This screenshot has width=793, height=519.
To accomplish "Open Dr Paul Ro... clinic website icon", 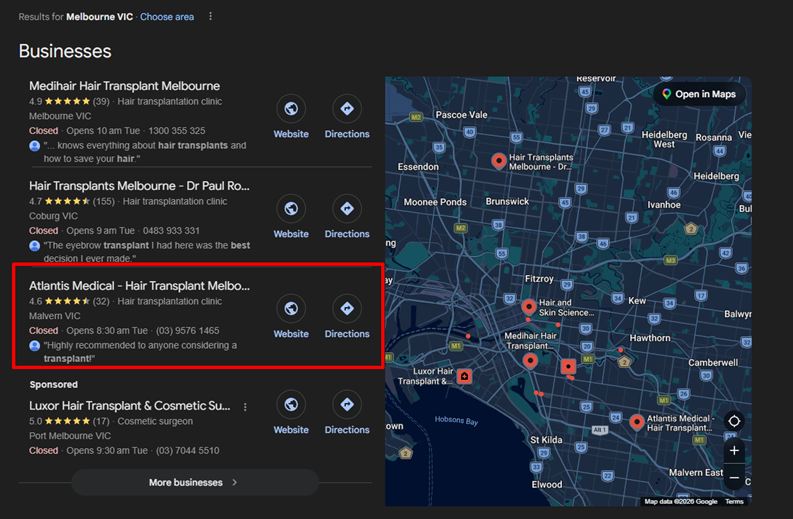I will [x=291, y=209].
